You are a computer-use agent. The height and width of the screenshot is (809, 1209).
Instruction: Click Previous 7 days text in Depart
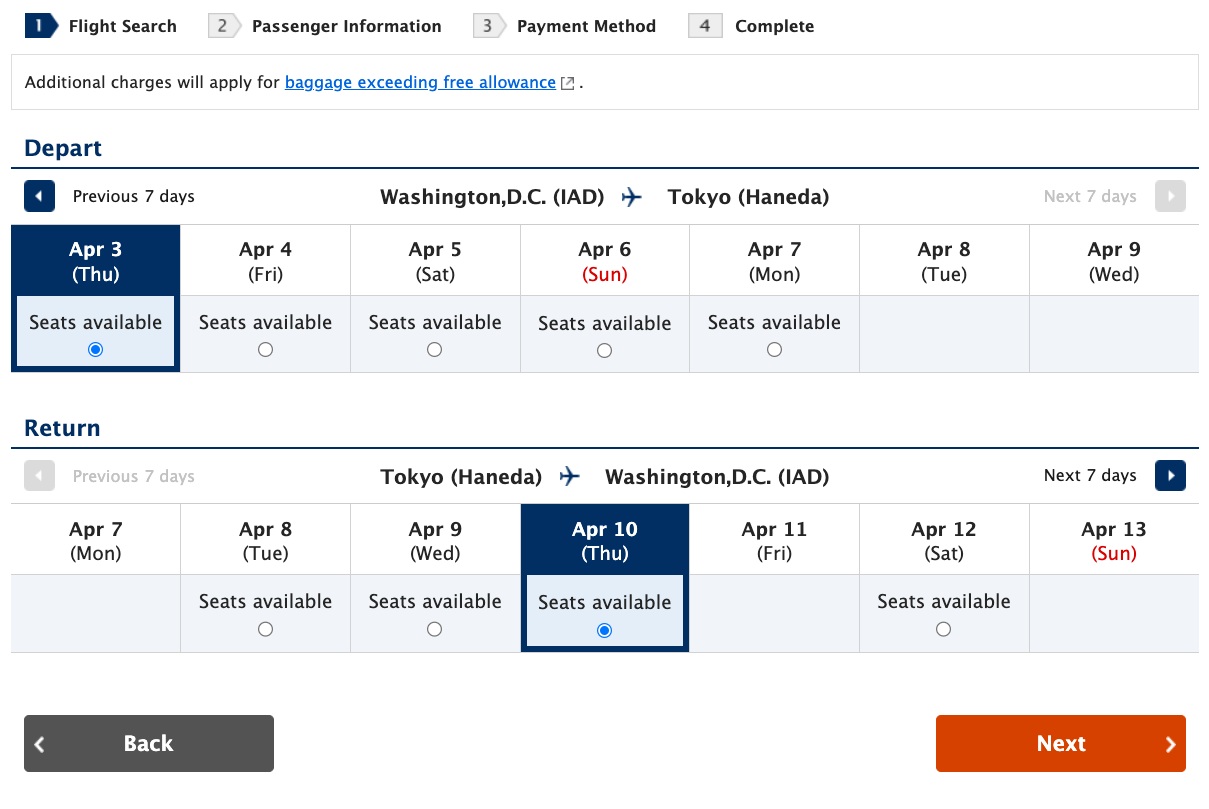(134, 197)
